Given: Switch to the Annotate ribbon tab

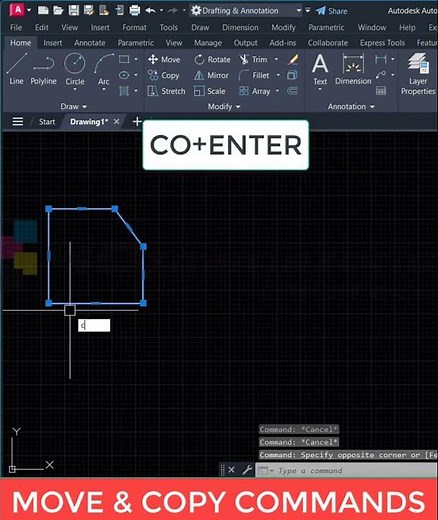Looking at the screenshot, I should (90, 43).
